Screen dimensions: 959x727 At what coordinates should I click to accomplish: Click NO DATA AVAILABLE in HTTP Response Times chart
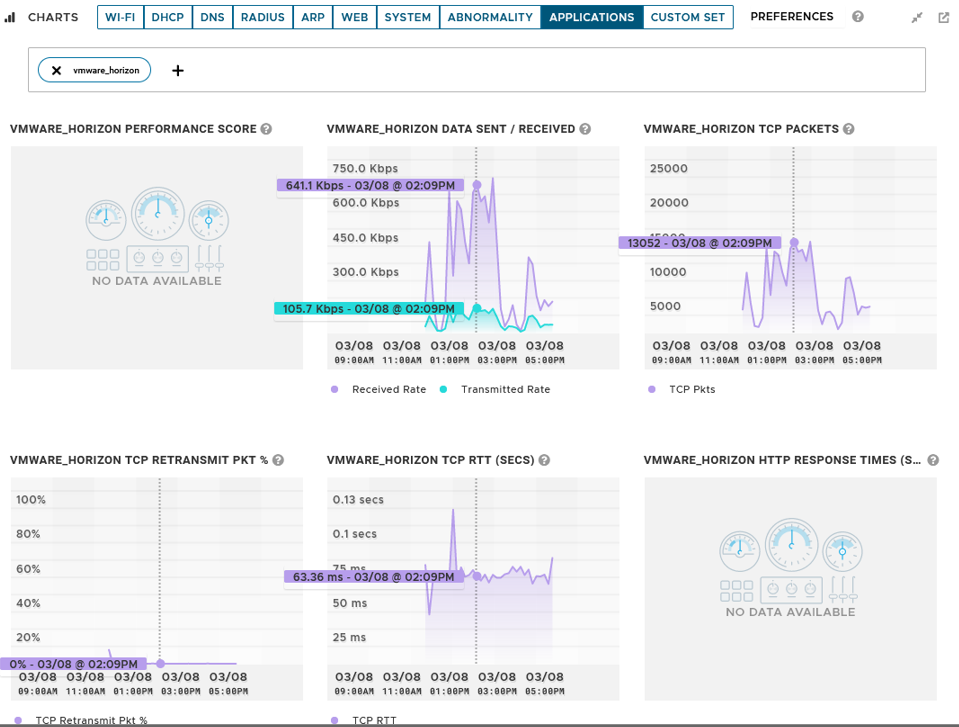pyautogui.click(x=790, y=612)
